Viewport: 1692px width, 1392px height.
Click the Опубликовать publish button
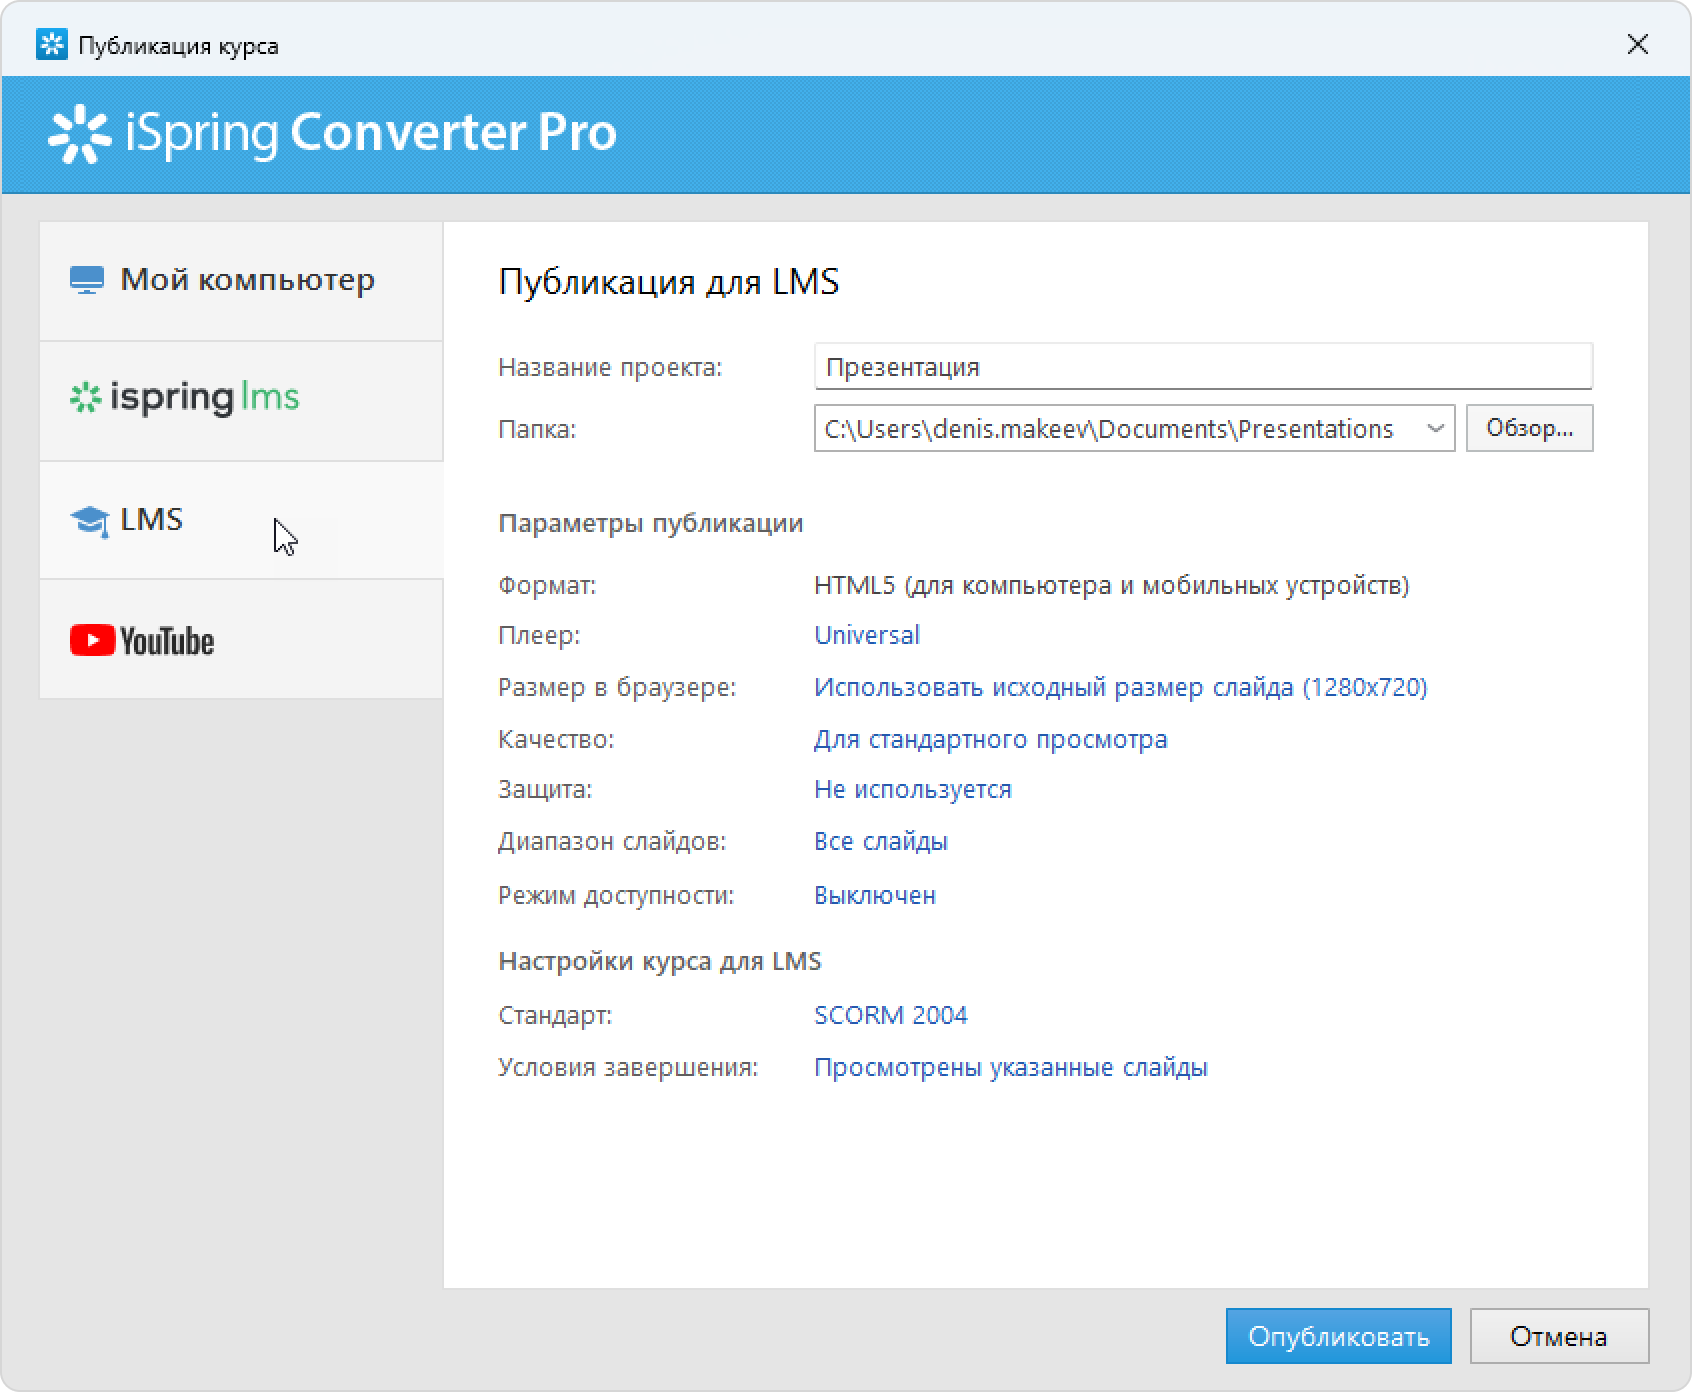1339,1336
